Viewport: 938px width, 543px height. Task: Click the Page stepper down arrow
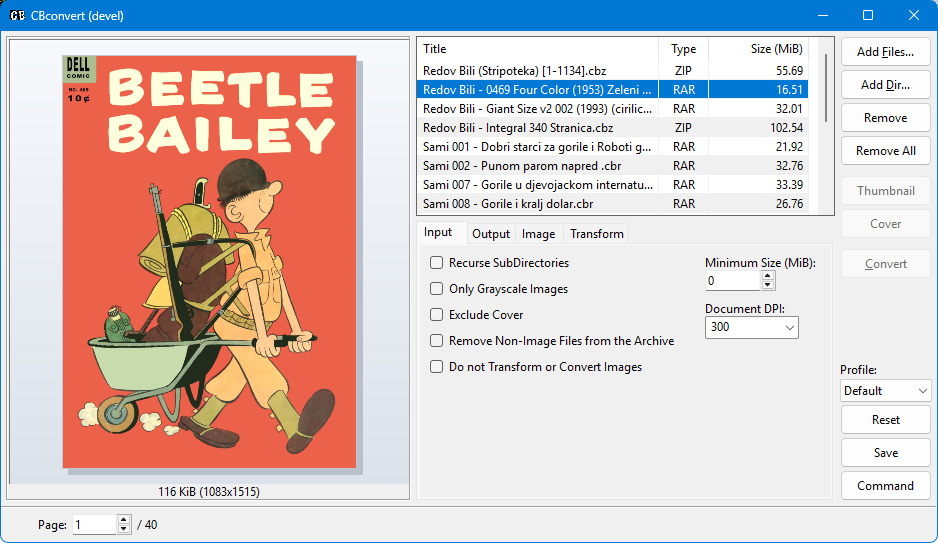tap(123, 529)
